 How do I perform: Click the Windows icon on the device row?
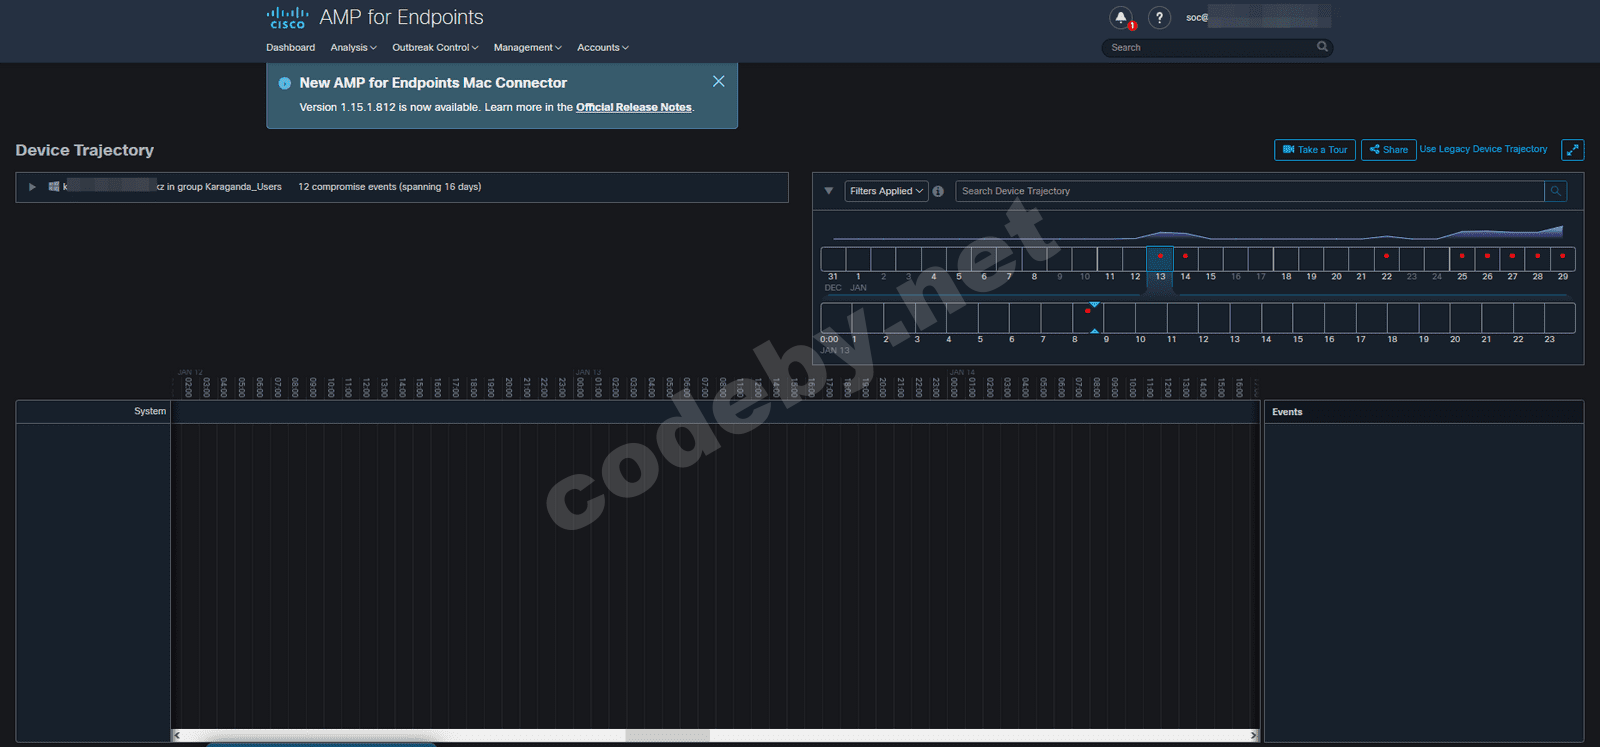tap(54, 187)
